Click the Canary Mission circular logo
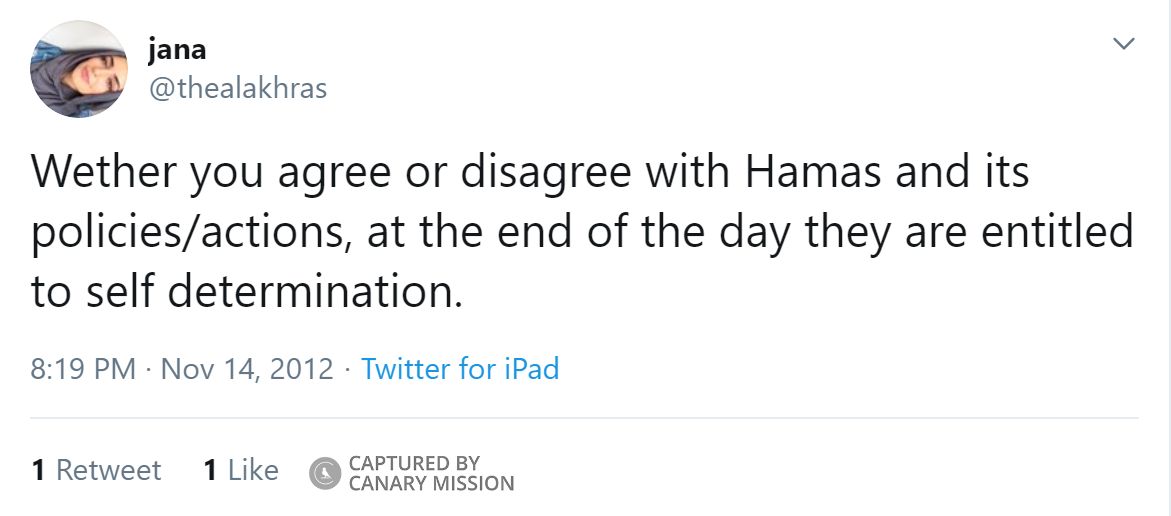The width and height of the screenshot is (1171, 516). pos(325,473)
